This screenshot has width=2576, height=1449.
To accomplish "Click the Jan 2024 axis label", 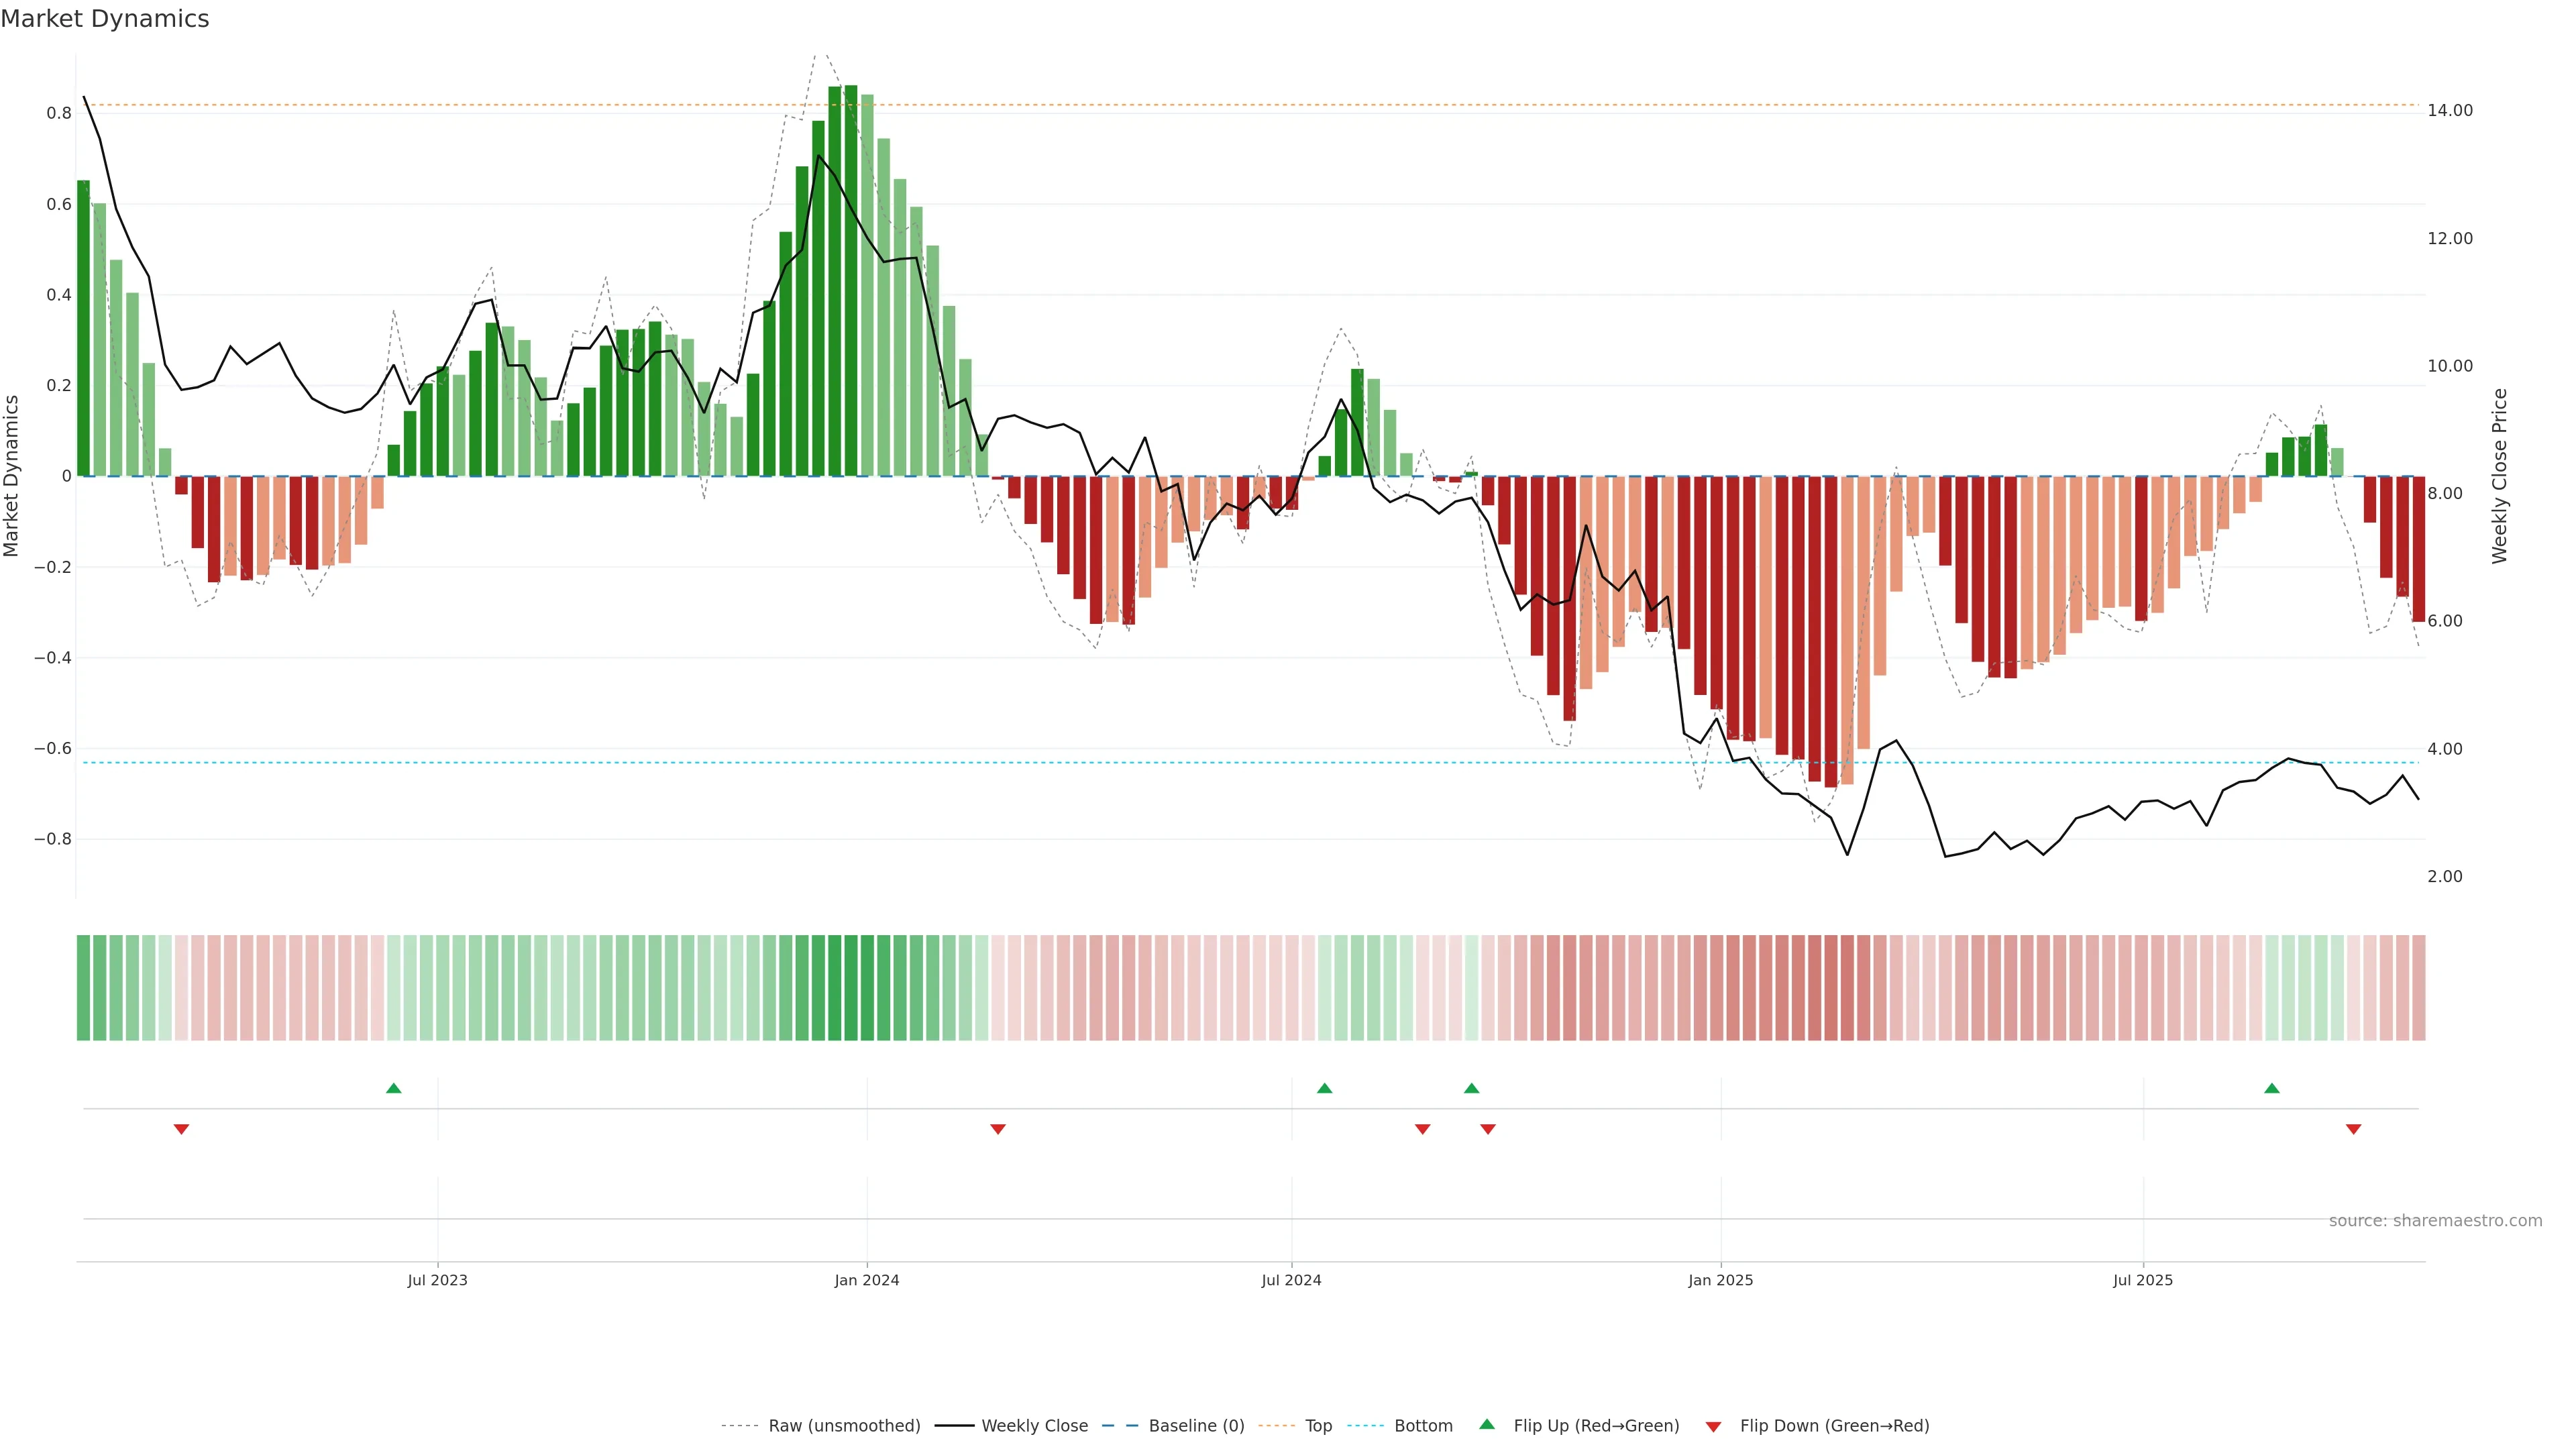I will point(866,1280).
